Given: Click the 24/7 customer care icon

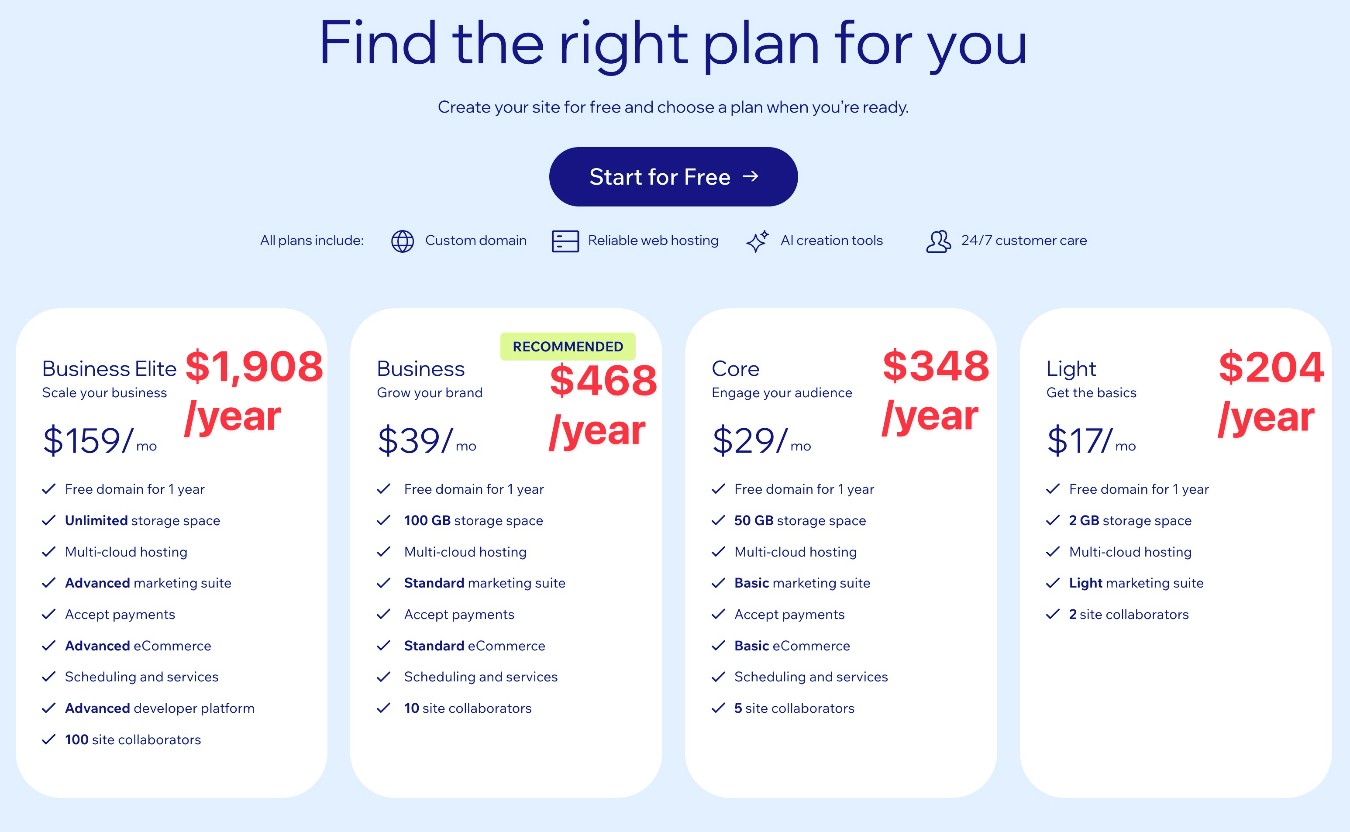Looking at the screenshot, I should coord(938,241).
